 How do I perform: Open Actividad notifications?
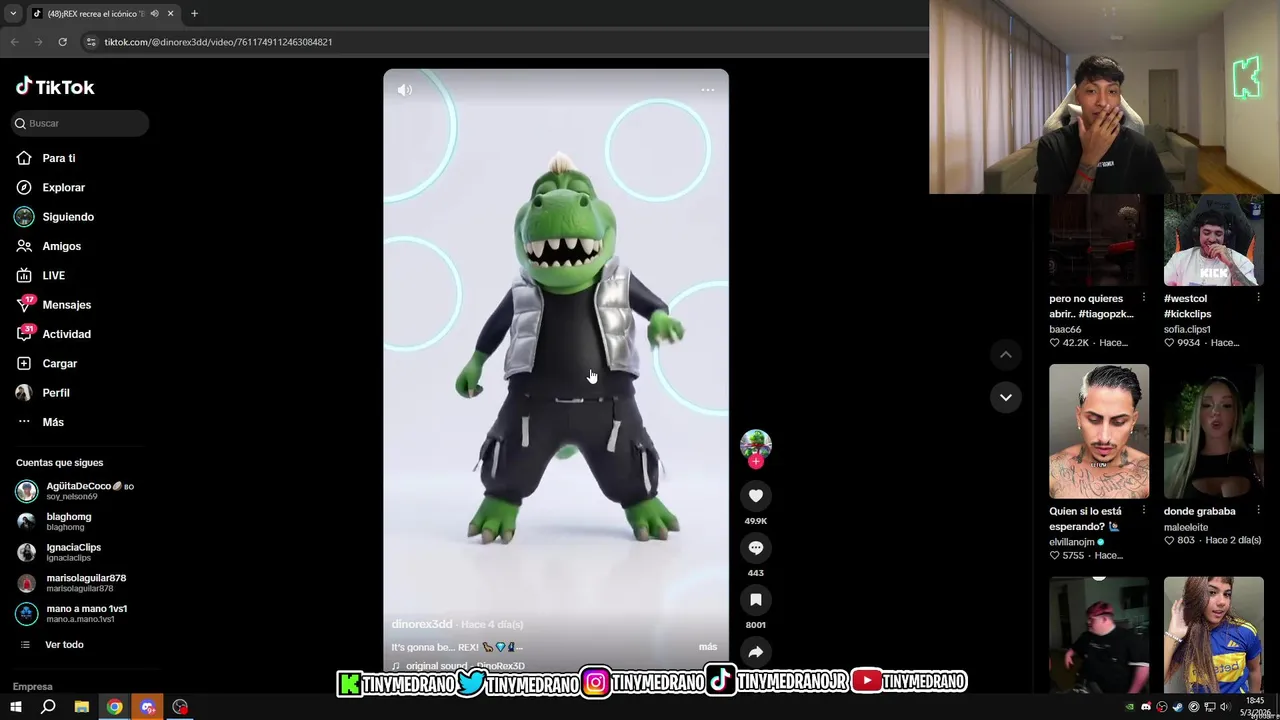click(x=54, y=334)
